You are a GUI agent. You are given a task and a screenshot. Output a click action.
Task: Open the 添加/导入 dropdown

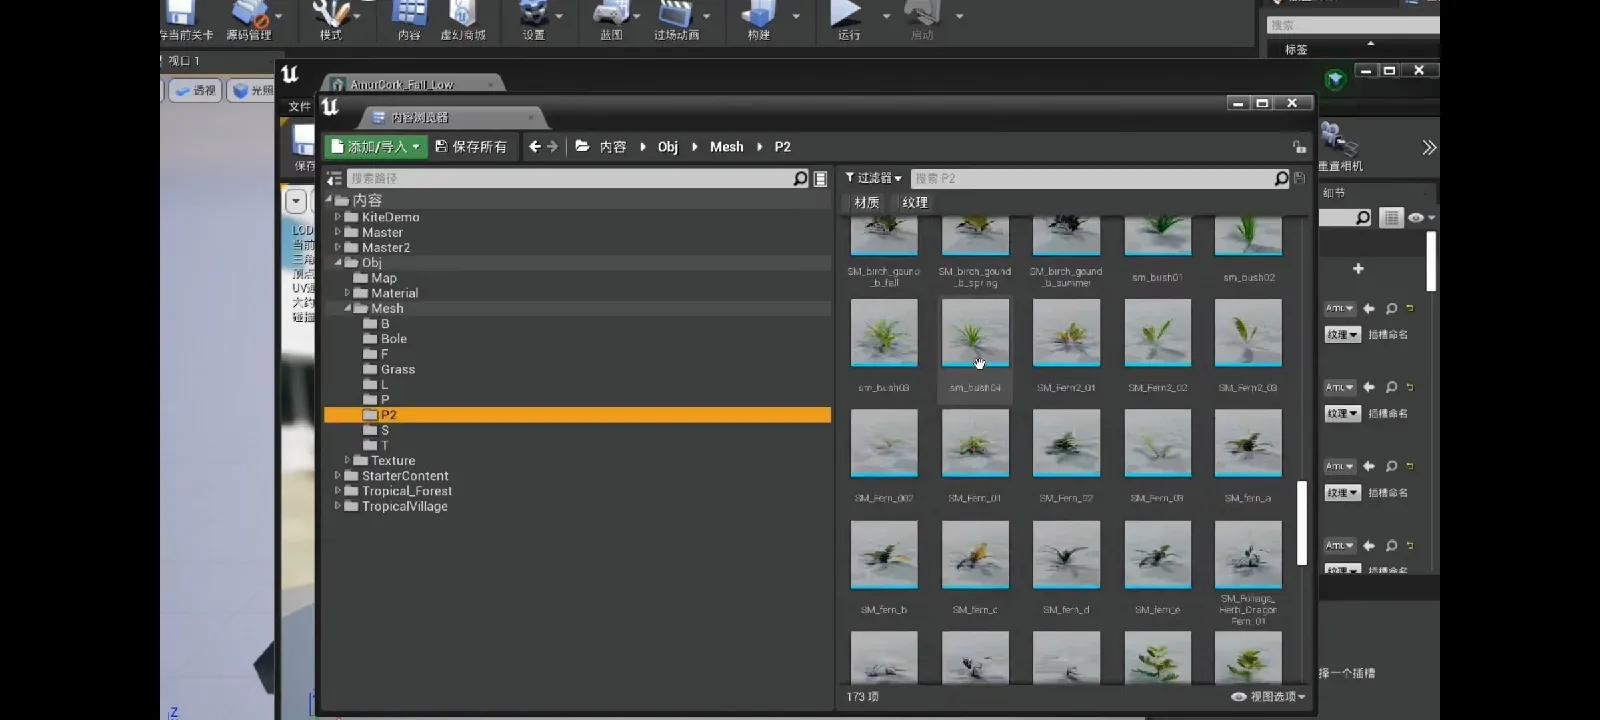coord(375,147)
